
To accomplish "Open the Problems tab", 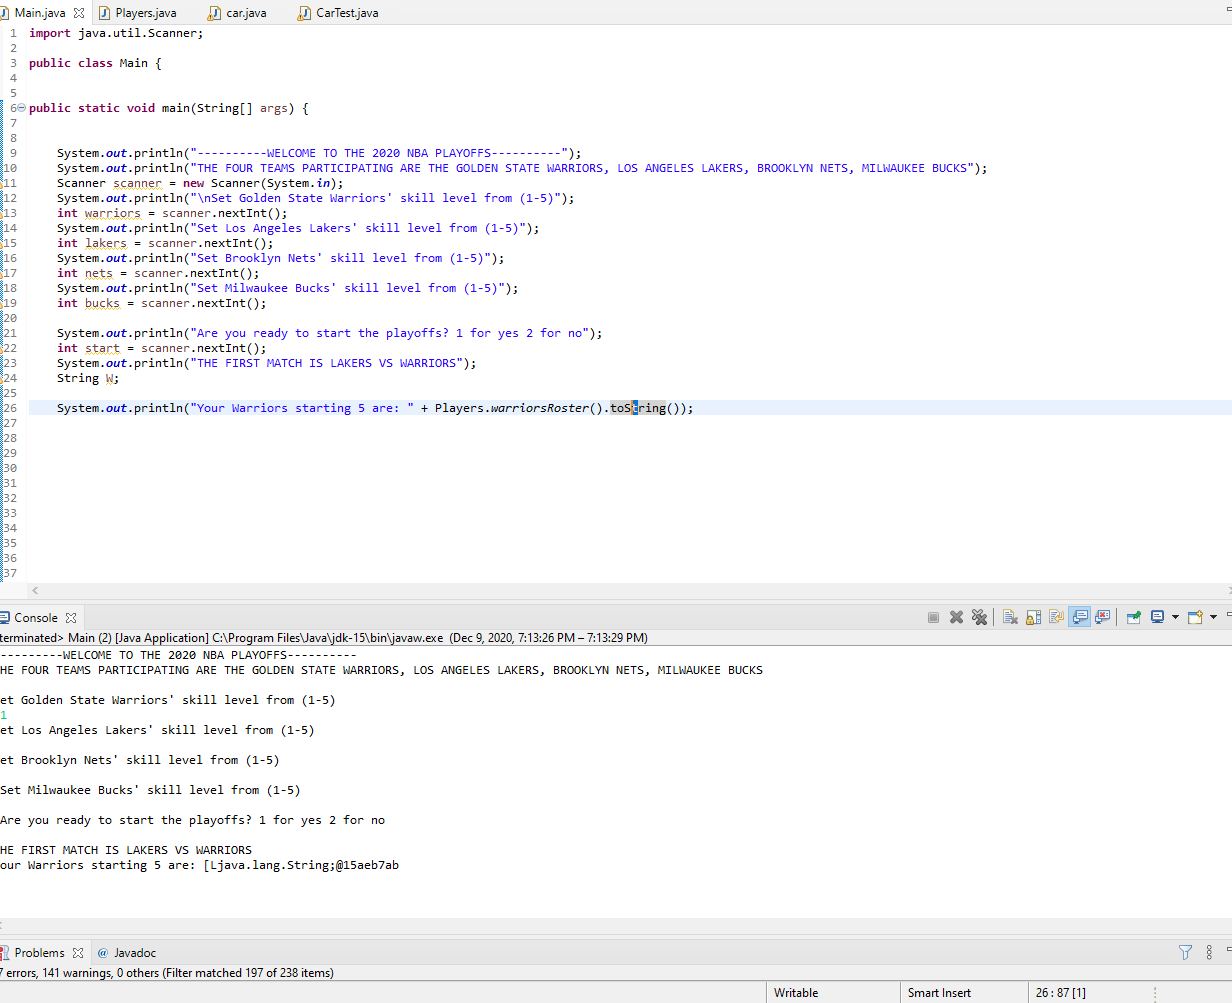I will click(38, 952).
